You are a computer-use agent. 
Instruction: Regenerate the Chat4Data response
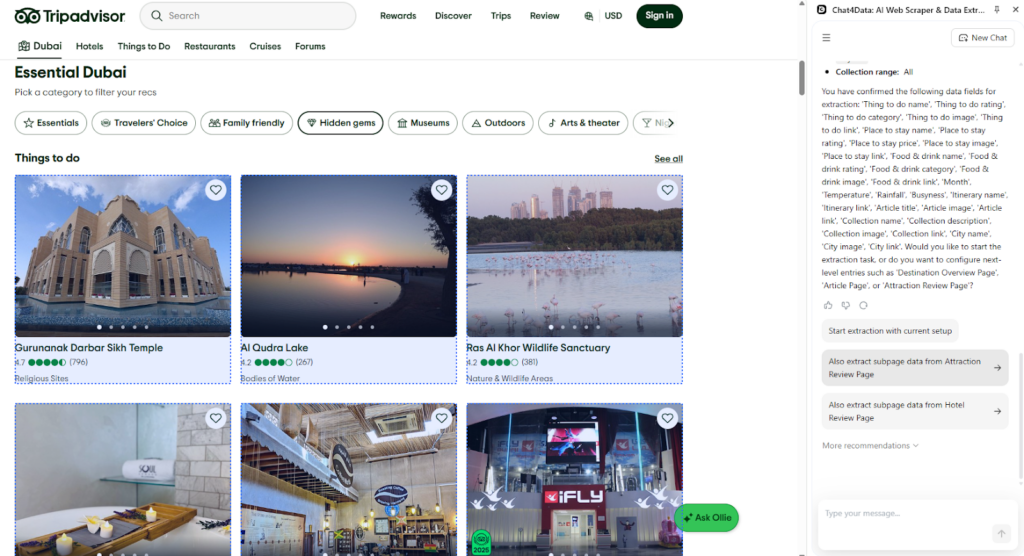pyautogui.click(x=863, y=305)
